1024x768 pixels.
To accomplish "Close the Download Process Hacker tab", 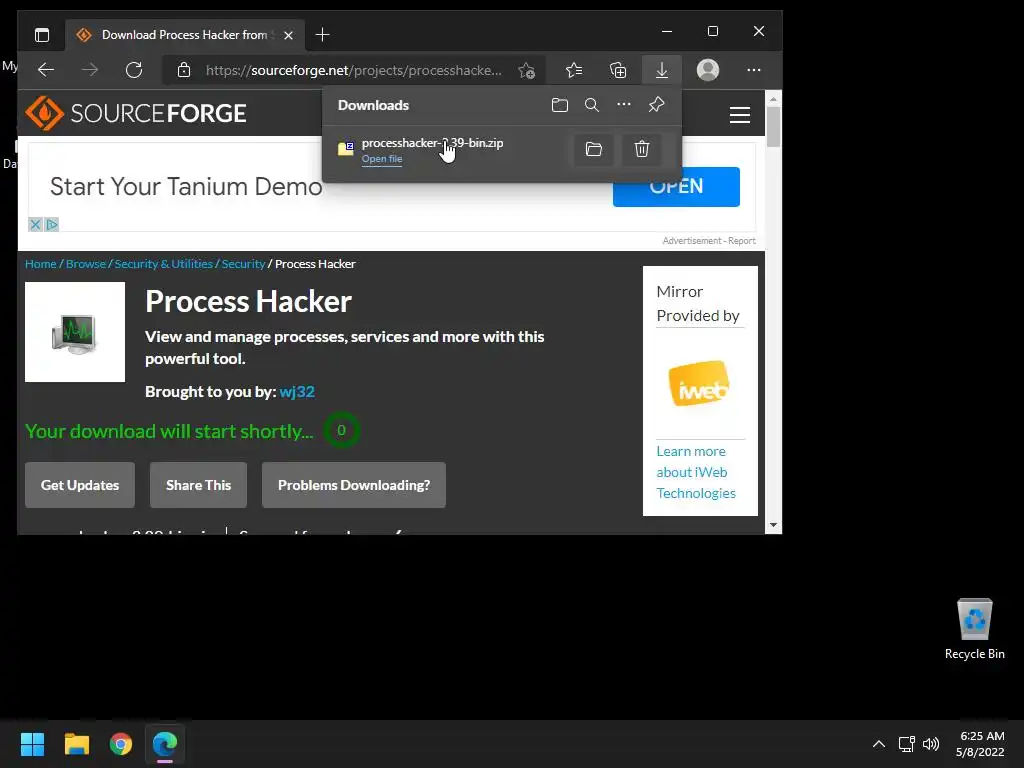I will point(288,35).
